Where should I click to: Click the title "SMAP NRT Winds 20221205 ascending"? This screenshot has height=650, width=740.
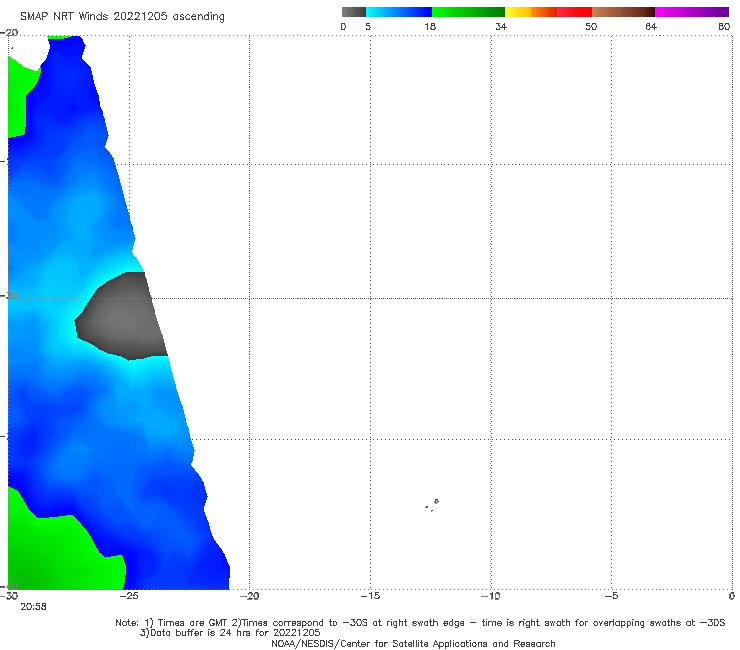pyautogui.click(x=122, y=17)
